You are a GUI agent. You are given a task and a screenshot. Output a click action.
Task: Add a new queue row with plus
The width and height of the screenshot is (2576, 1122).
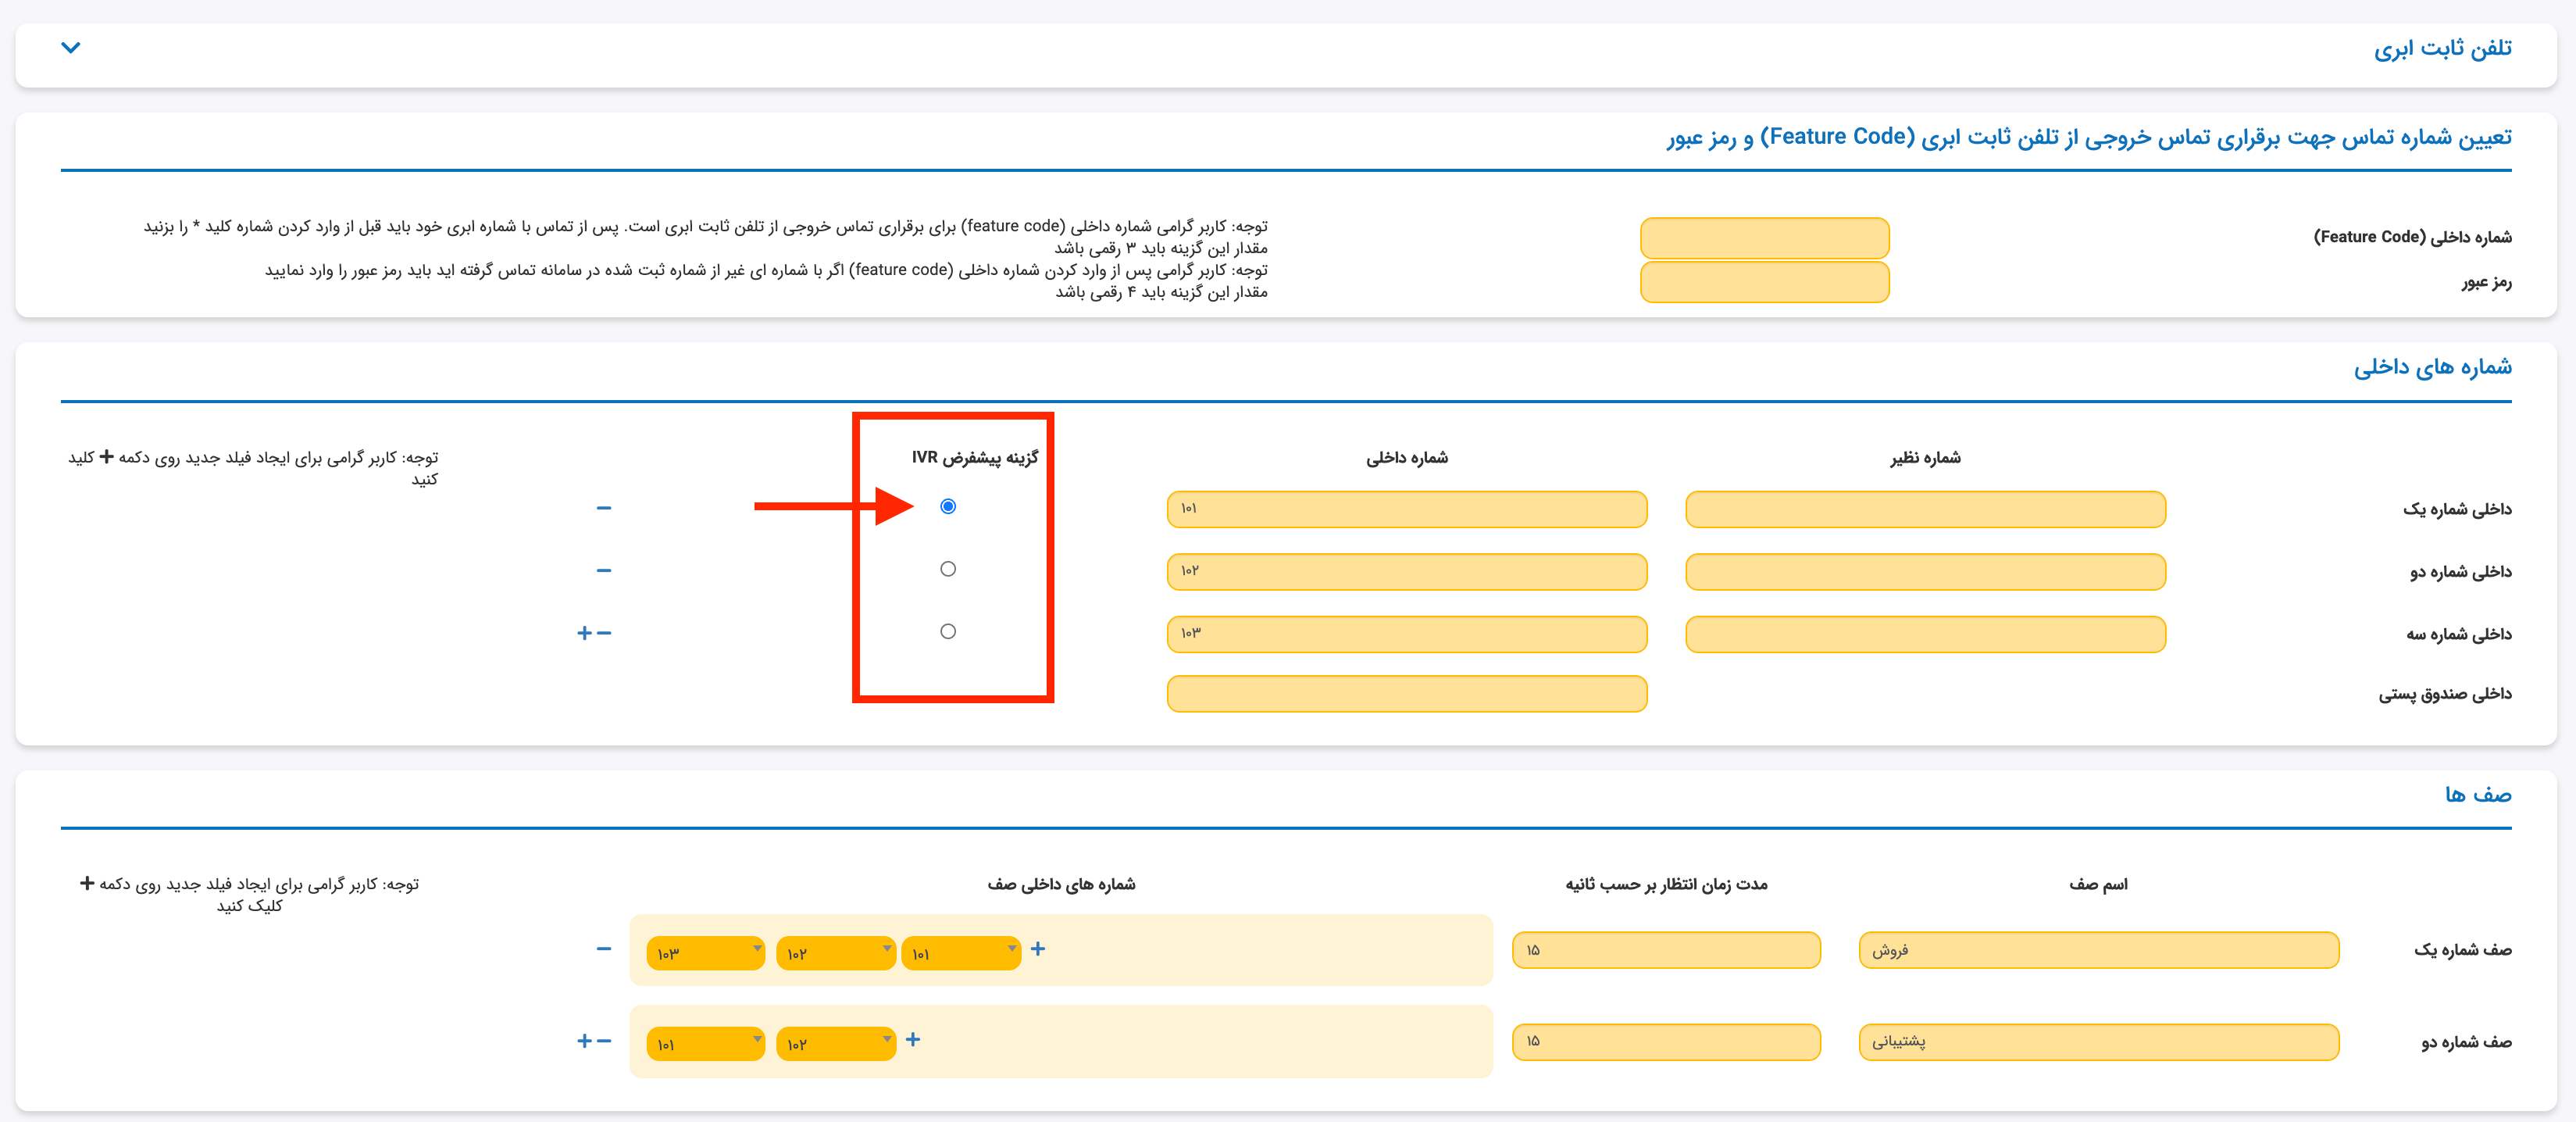(x=585, y=1041)
